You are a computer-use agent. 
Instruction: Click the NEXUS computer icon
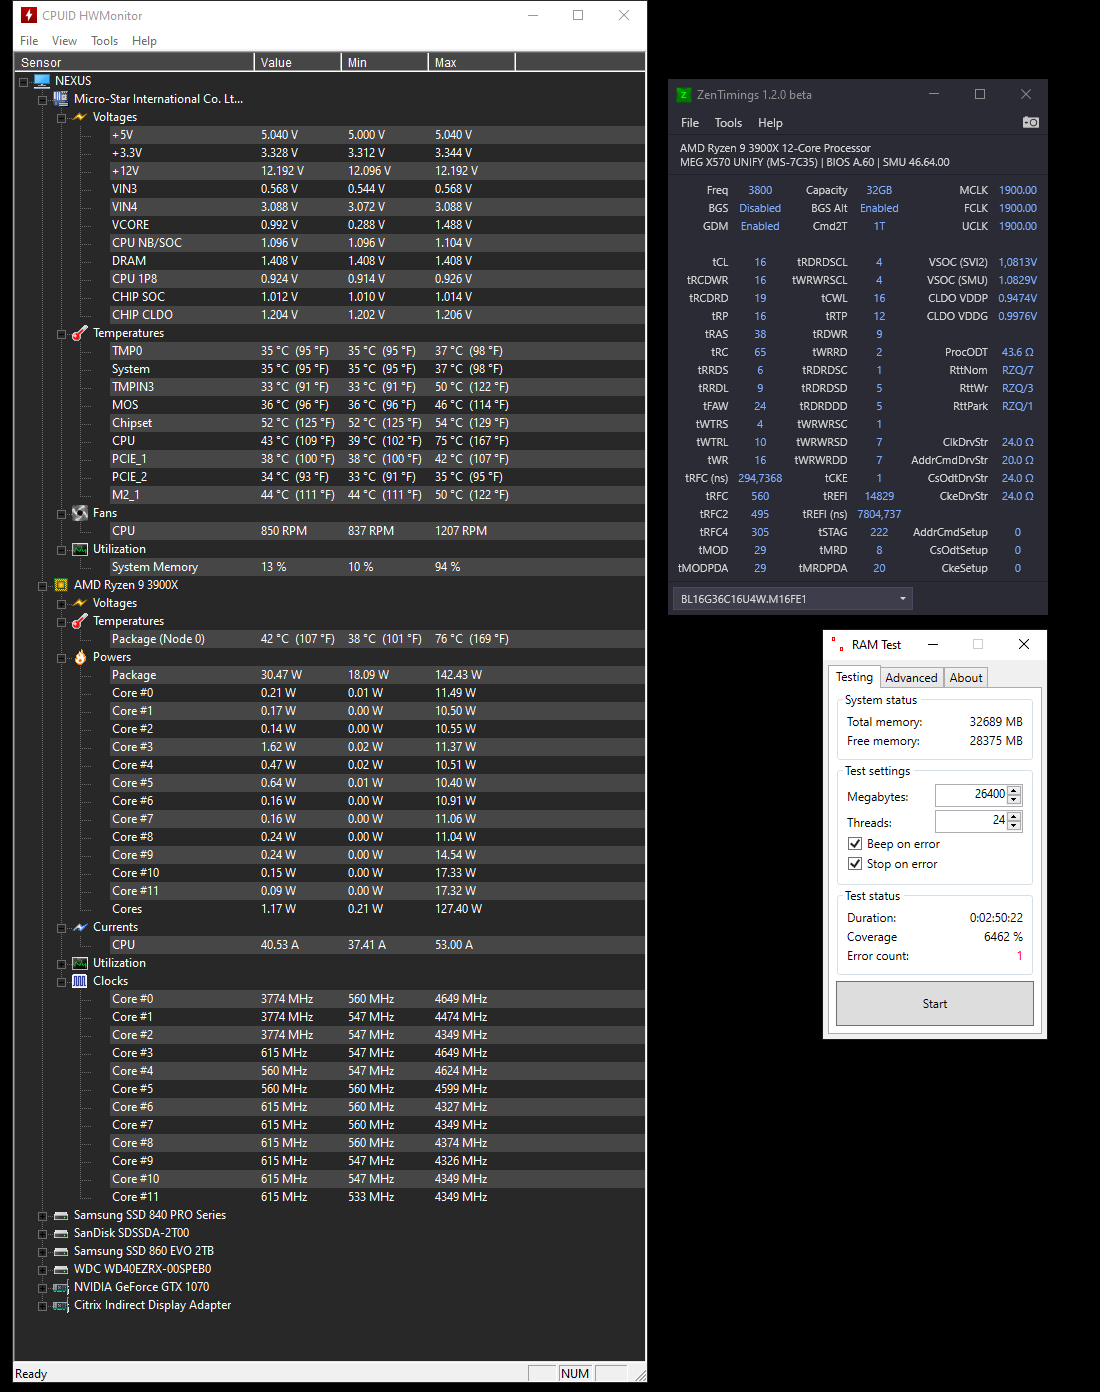pyautogui.click(x=42, y=81)
